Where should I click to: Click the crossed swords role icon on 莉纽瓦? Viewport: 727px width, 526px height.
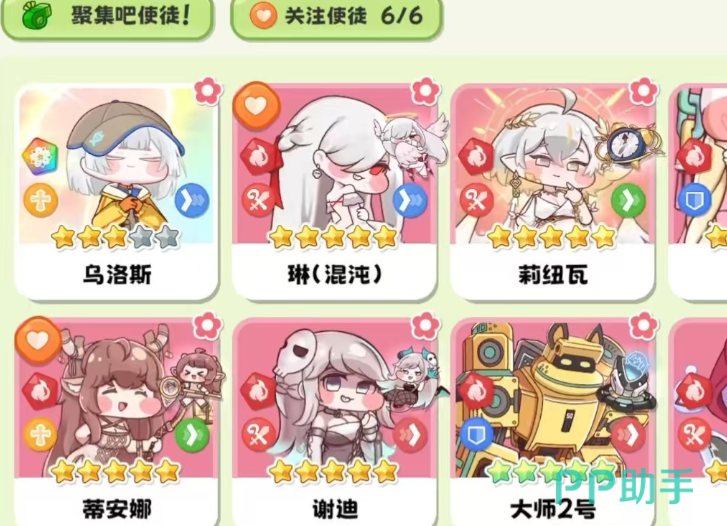tap(476, 200)
